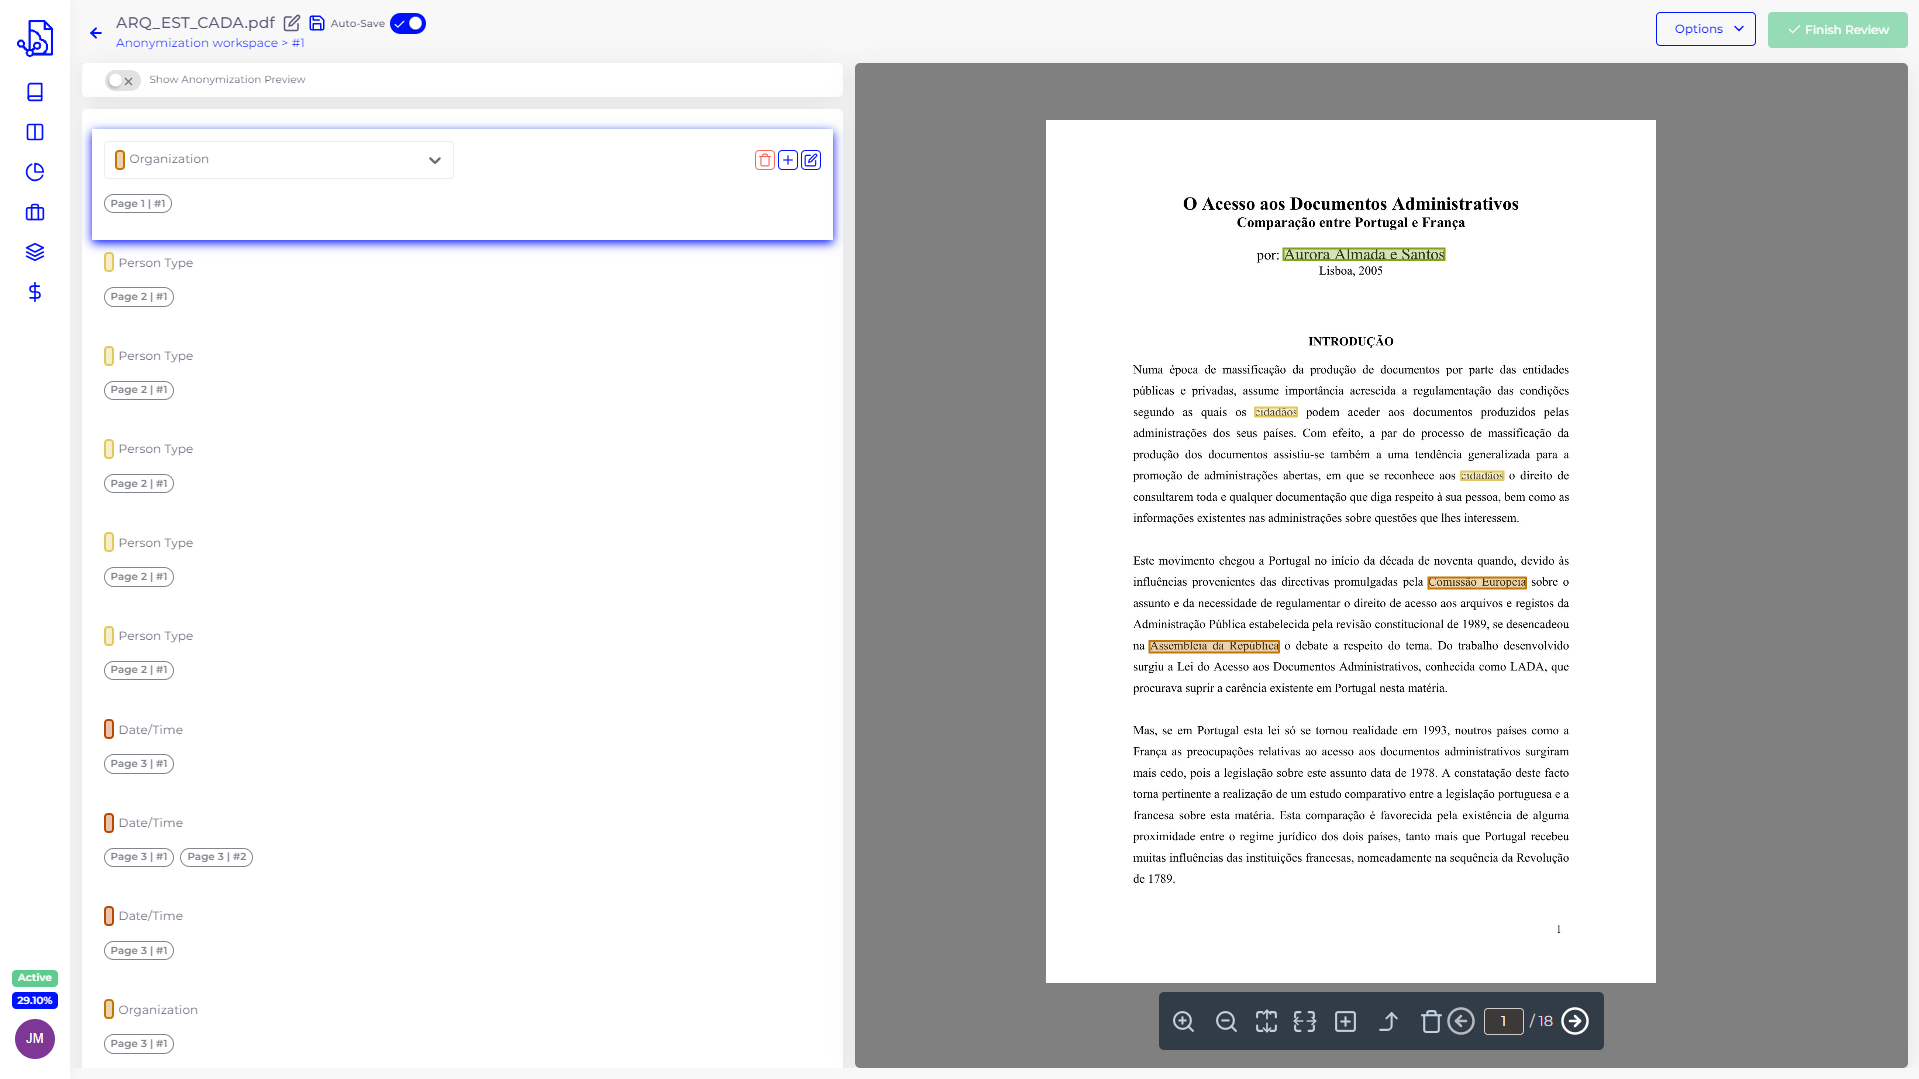The height and width of the screenshot is (1079, 1919).
Task: Open the documents book icon in the left sidebar
Action: tap(34, 92)
